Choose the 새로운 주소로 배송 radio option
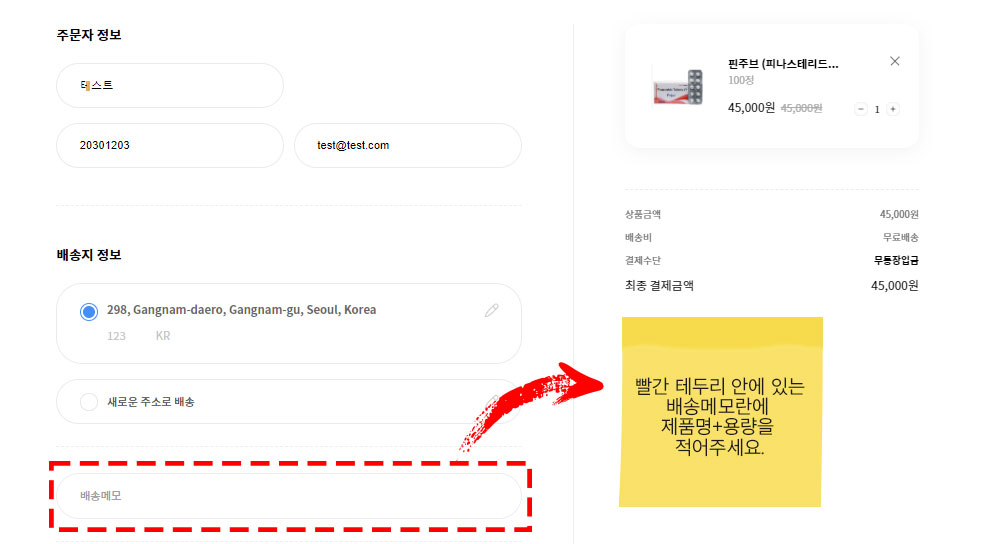 89,401
